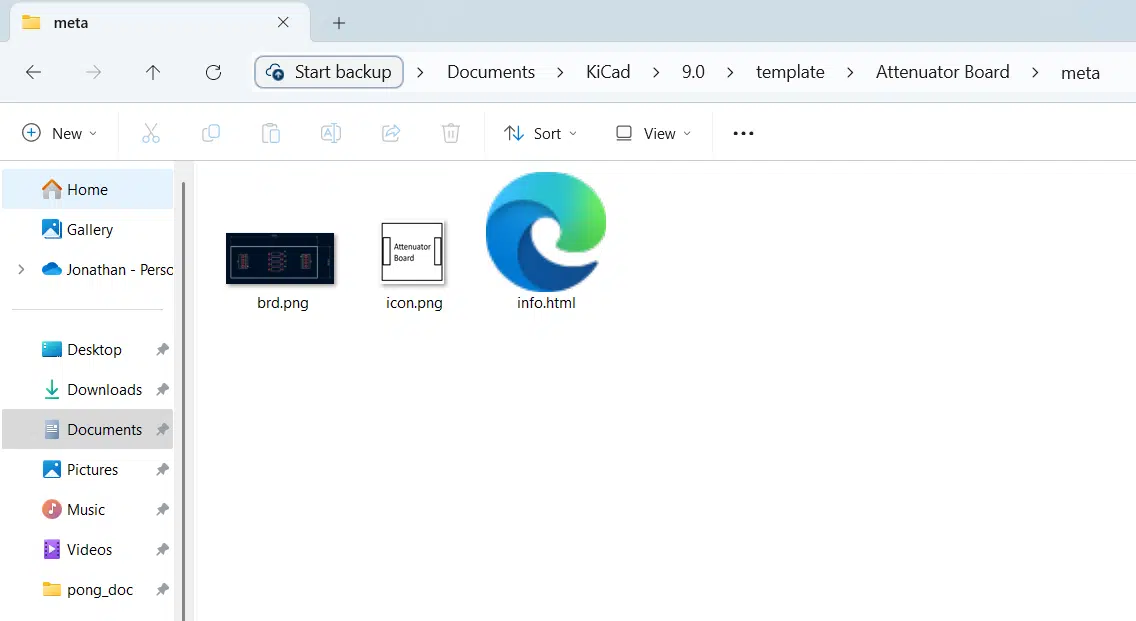This screenshot has height=621, width=1136.
Task: Unpin Videos from quick access
Action: (x=162, y=549)
